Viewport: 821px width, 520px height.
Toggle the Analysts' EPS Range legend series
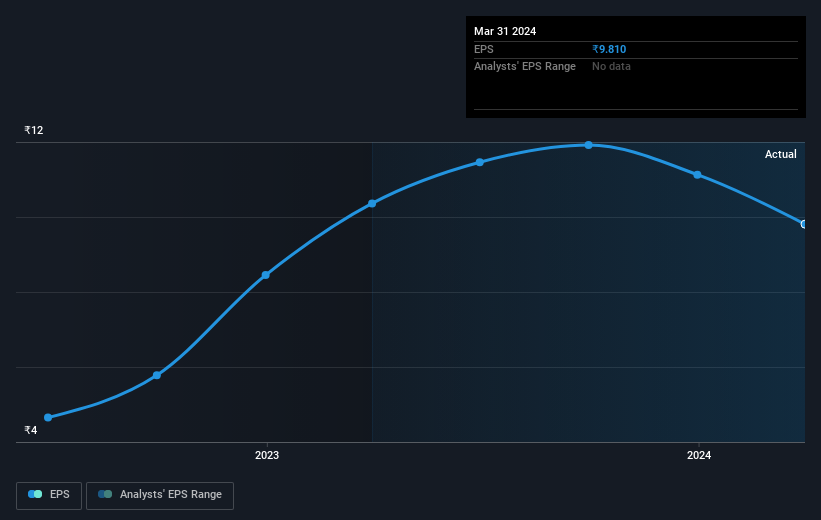pyautogui.click(x=160, y=495)
